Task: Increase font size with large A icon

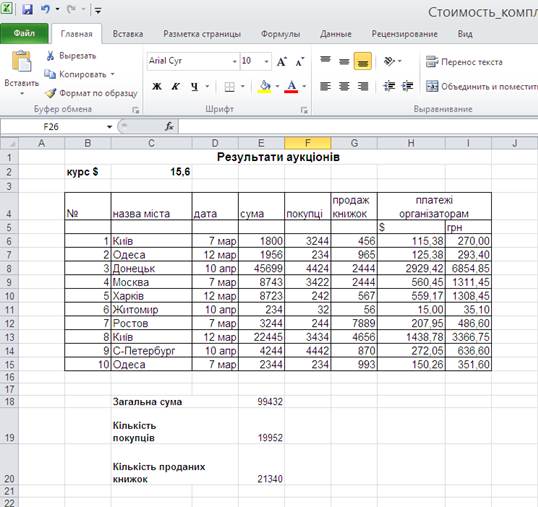Action: [x=282, y=62]
